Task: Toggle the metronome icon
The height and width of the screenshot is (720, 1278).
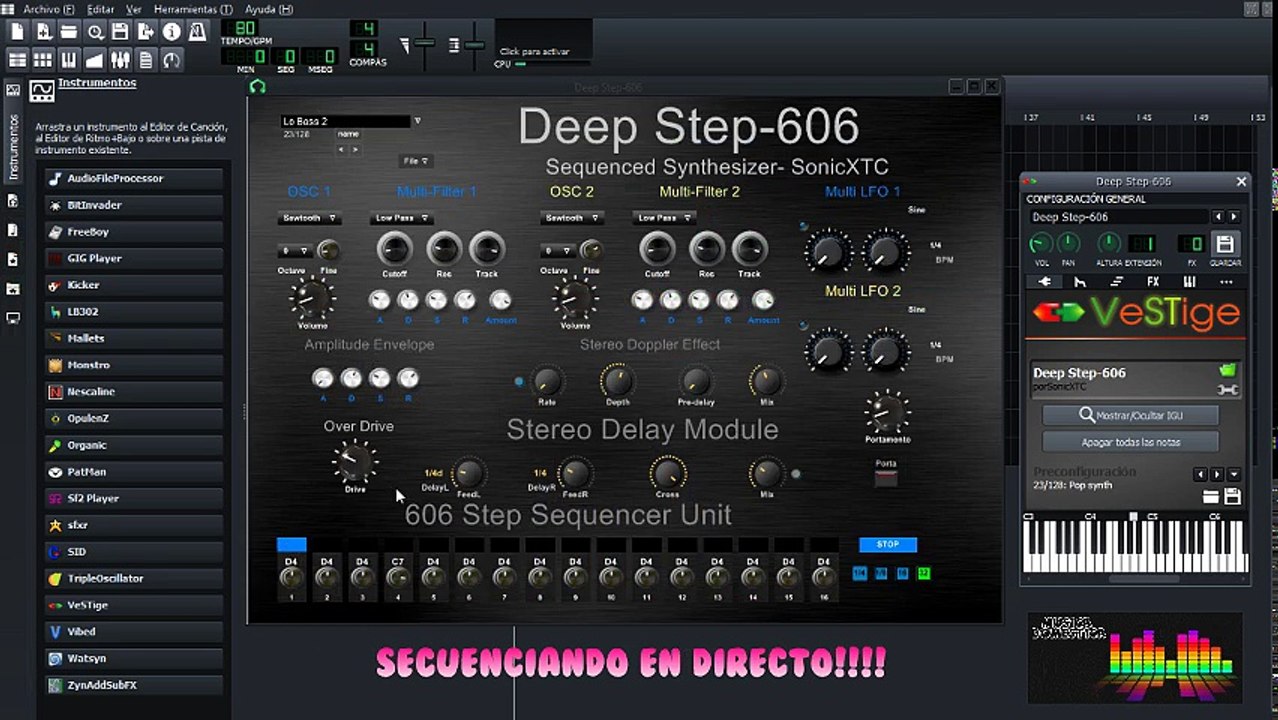Action: pyautogui.click(x=197, y=32)
